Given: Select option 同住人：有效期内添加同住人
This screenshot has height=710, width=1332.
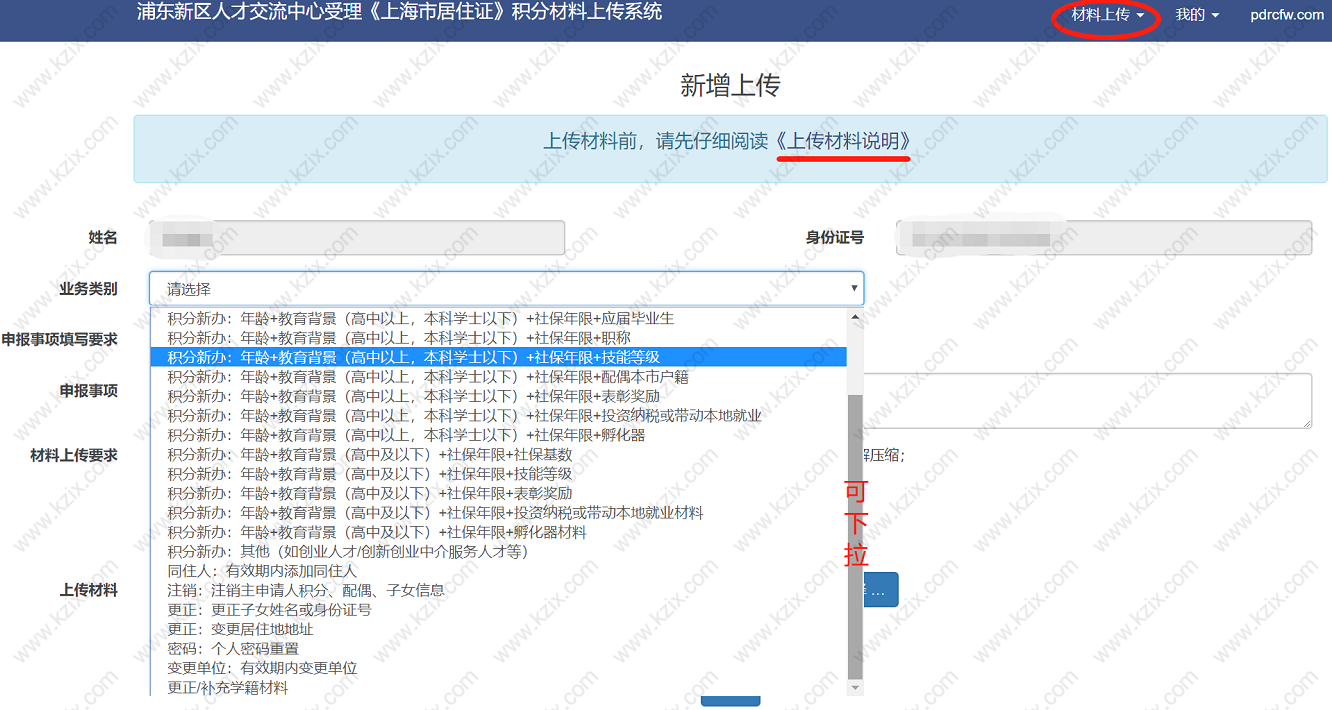Looking at the screenshot, I should [498, 571].
